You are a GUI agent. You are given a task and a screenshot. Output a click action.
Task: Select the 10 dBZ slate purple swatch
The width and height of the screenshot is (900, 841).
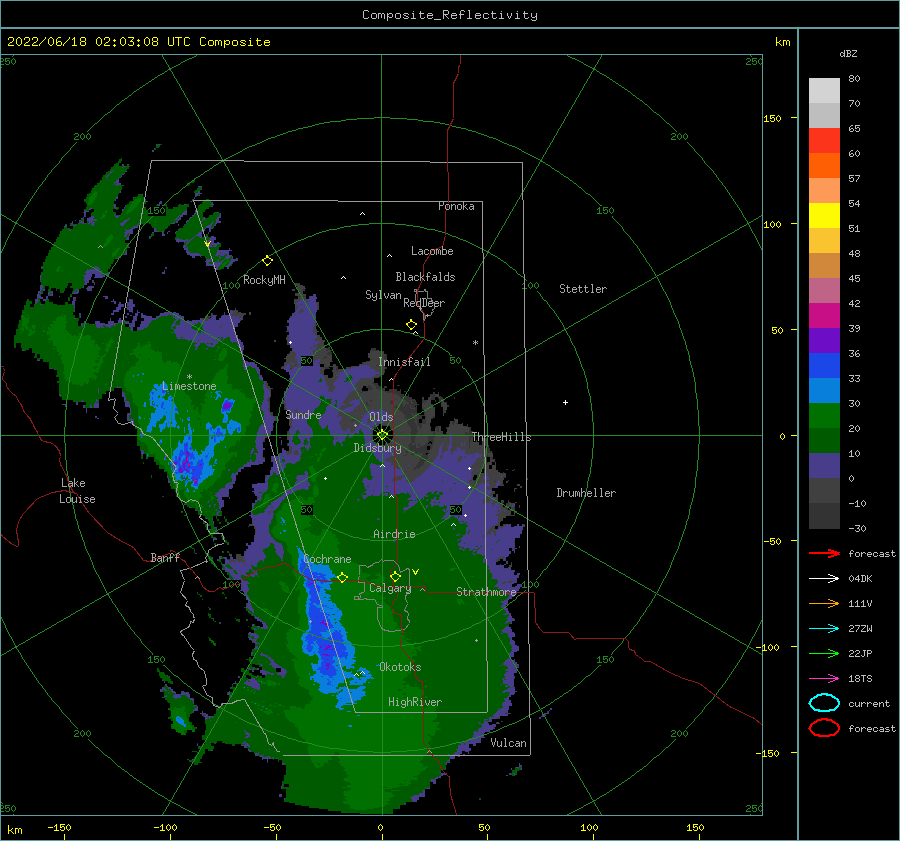coord(824,466)
